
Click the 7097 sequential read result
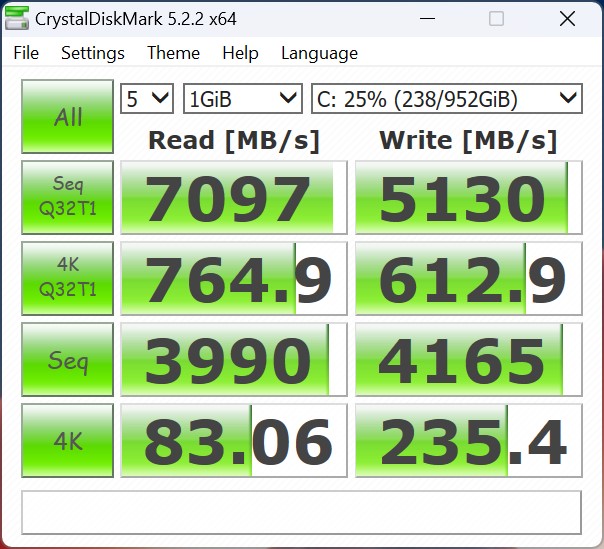(234, 197)
